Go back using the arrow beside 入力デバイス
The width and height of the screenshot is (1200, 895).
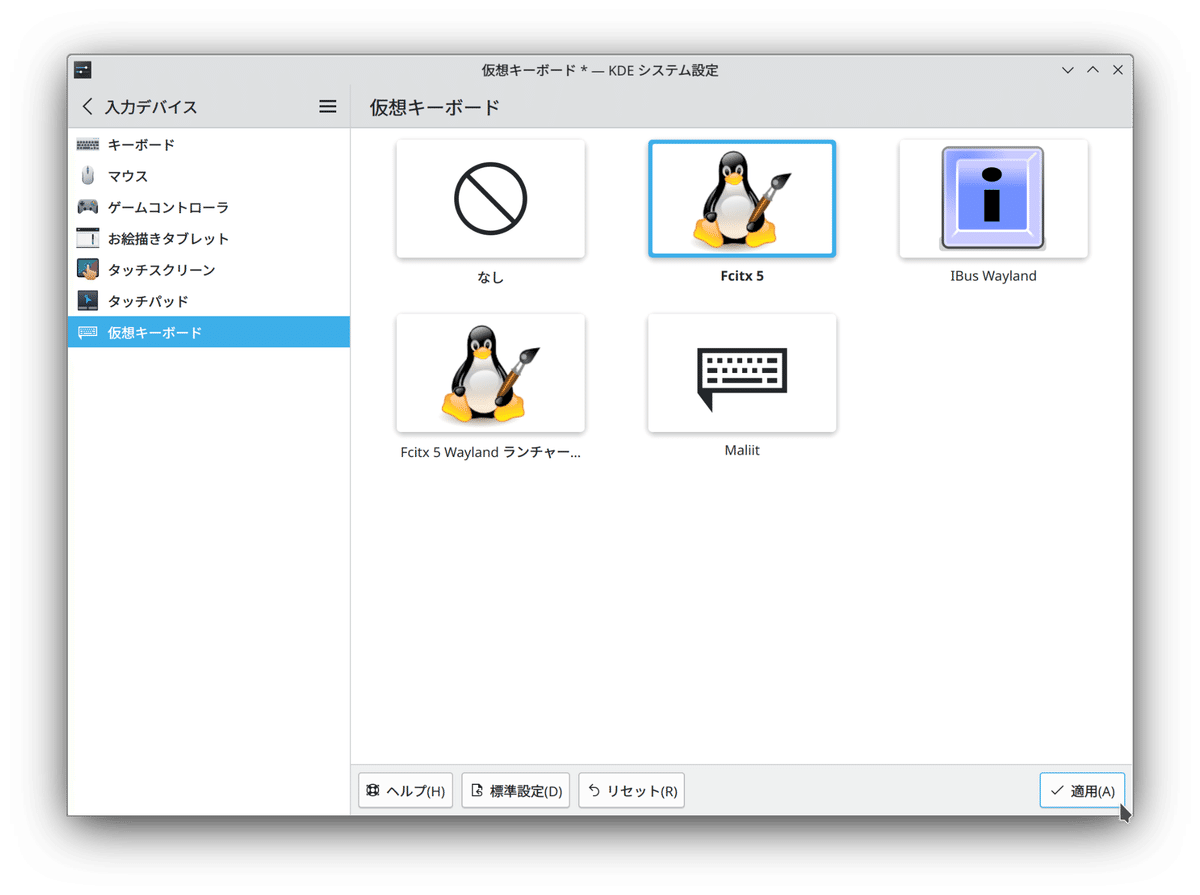coord(87,106)
